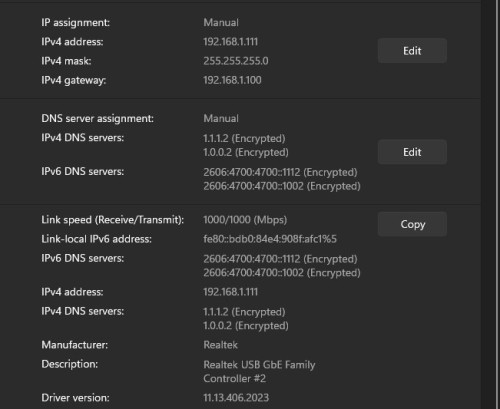
Task: Edit the DNS server assignment settings
Action: (412, 152)
